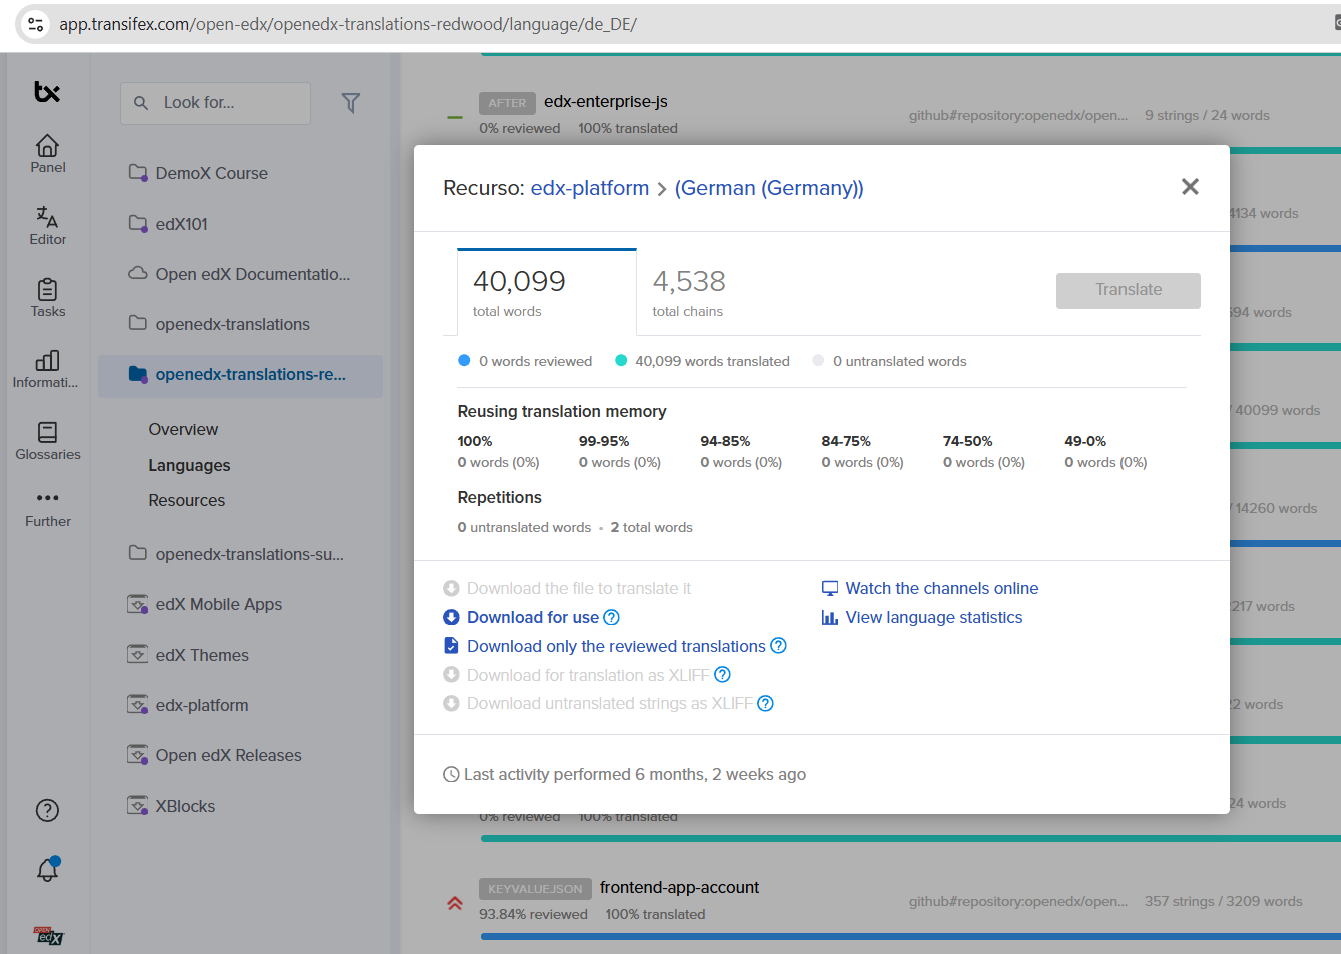1341x954 pixels.
Task: Open the notifications bell
Action: 47,870
